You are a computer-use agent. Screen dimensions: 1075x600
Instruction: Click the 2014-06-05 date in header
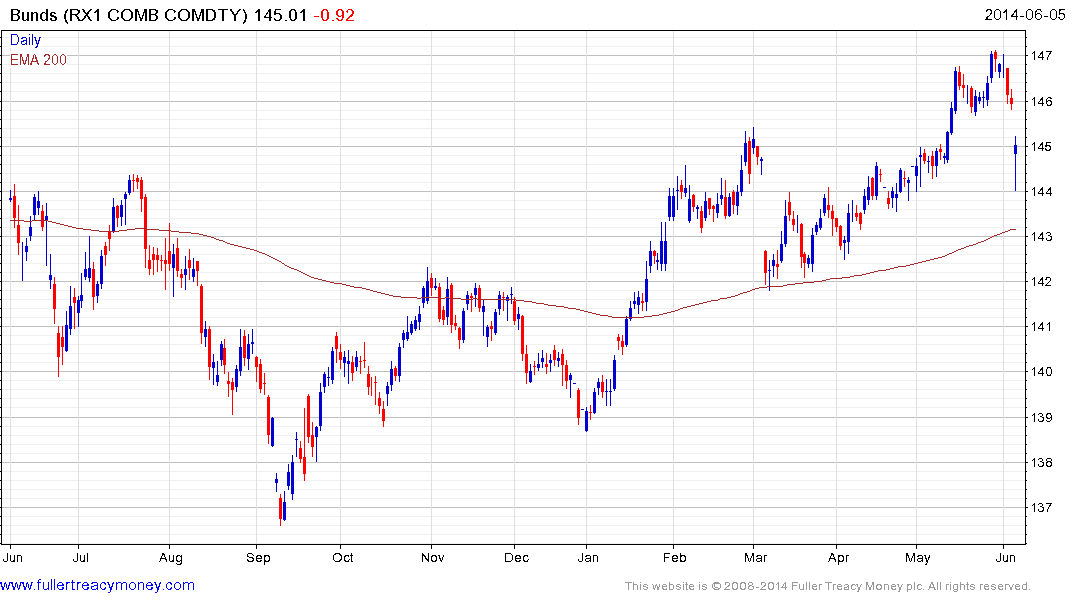point(1025,15)
